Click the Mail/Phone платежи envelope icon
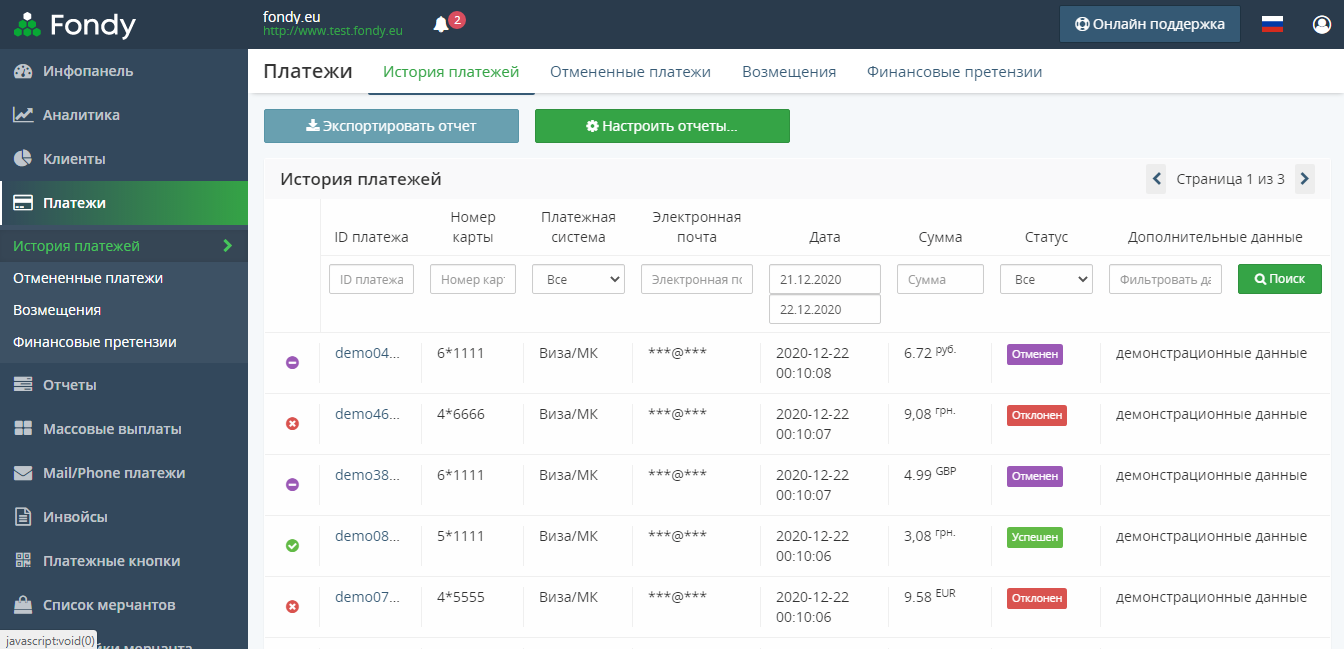This screenshot has width=1344, height=649. click(x=23, y=473)
